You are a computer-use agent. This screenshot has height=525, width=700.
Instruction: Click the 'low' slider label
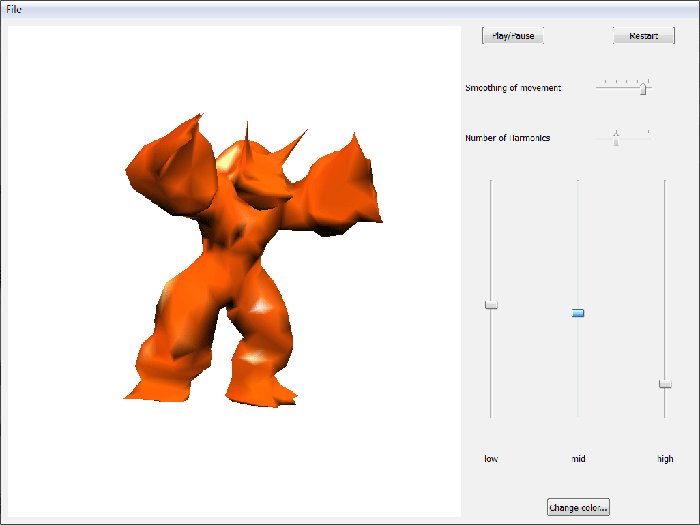[x=491, y=459]
